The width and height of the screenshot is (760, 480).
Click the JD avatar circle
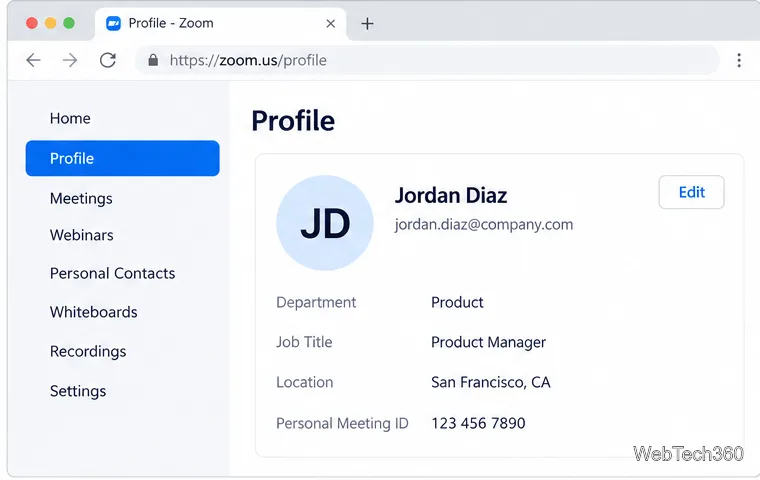[325, 223]
